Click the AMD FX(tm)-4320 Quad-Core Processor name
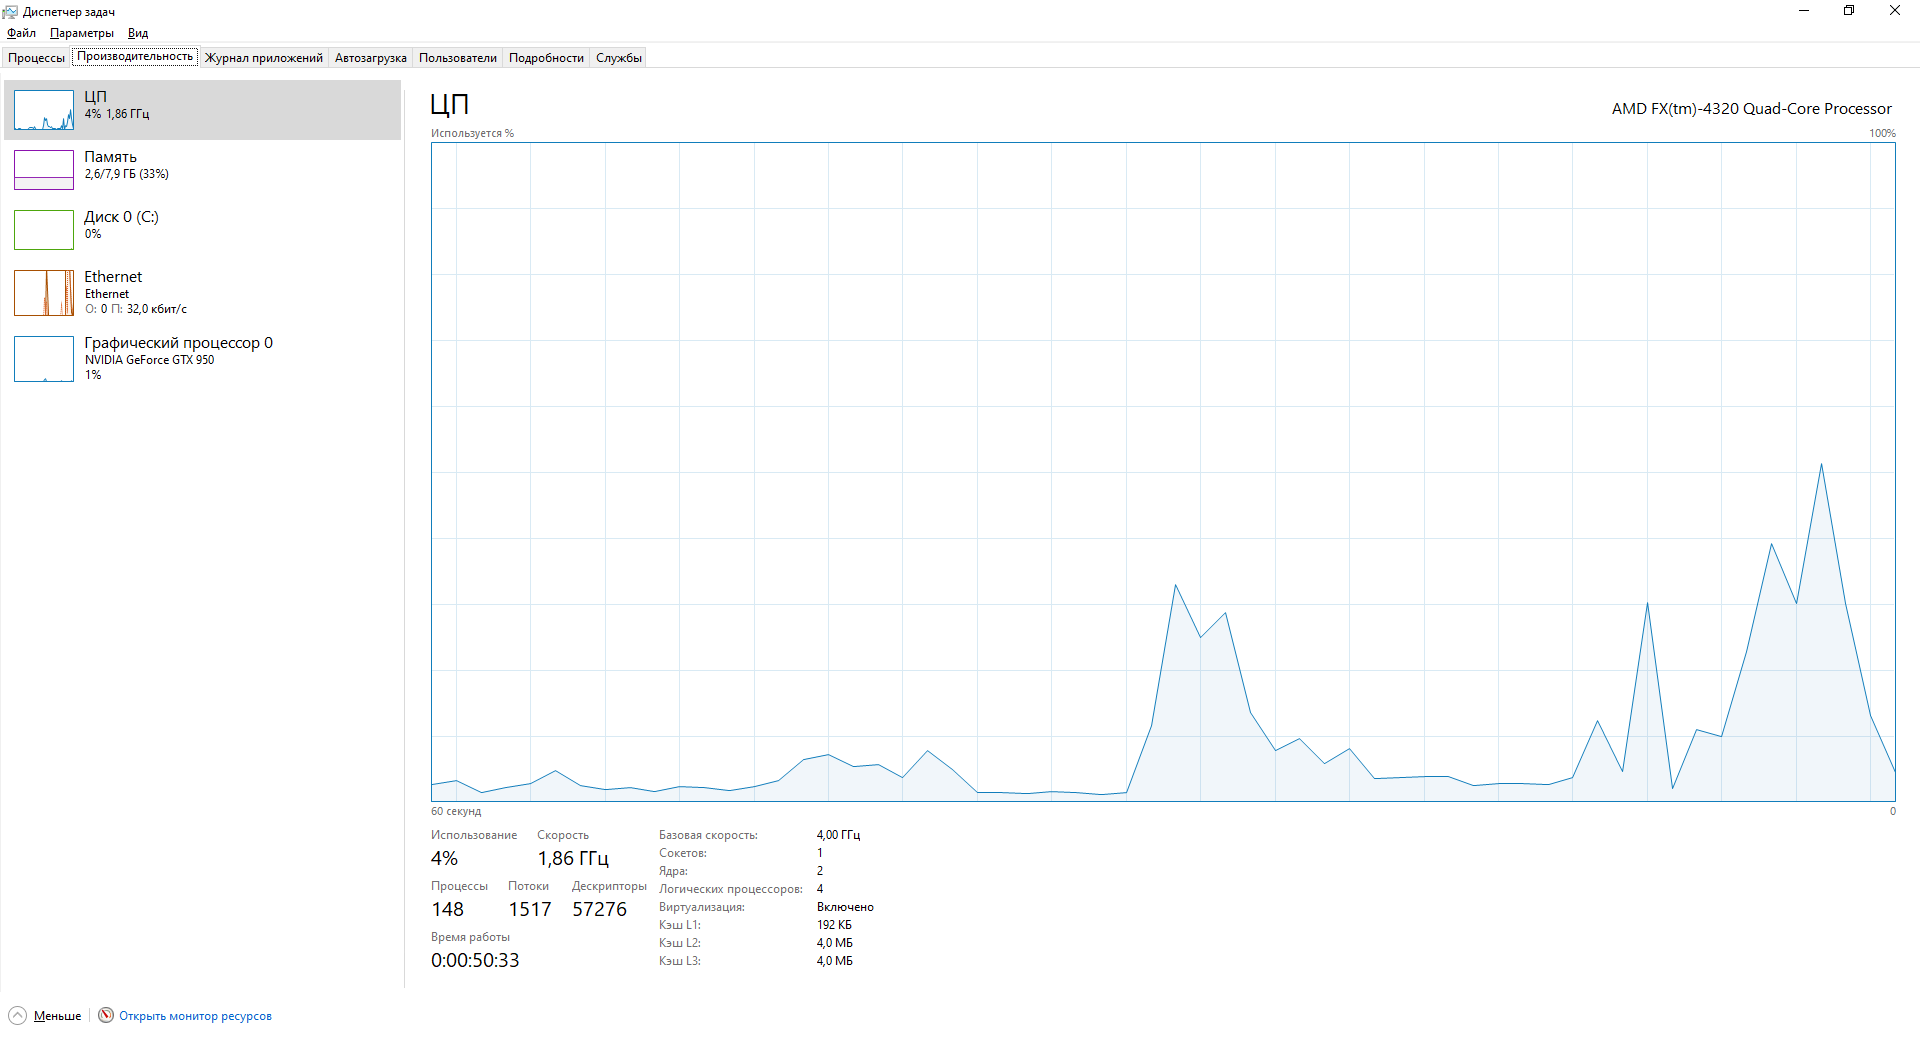The image size is (1920, 1040). (1751, 109)
